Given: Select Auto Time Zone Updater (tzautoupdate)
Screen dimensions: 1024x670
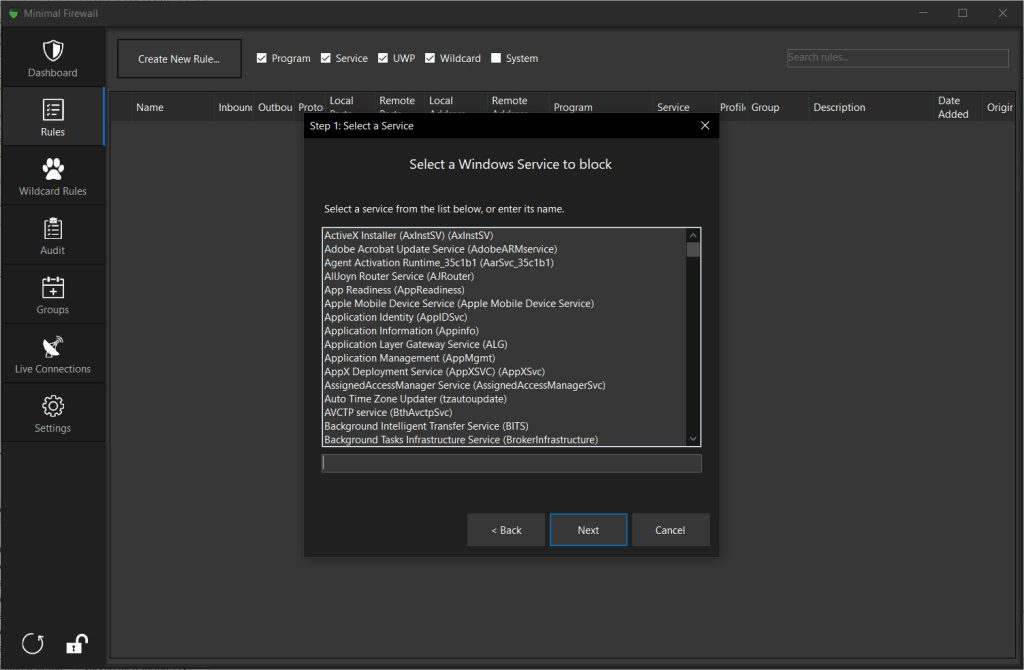Looking at the screenshot, I should pos(504,399).
